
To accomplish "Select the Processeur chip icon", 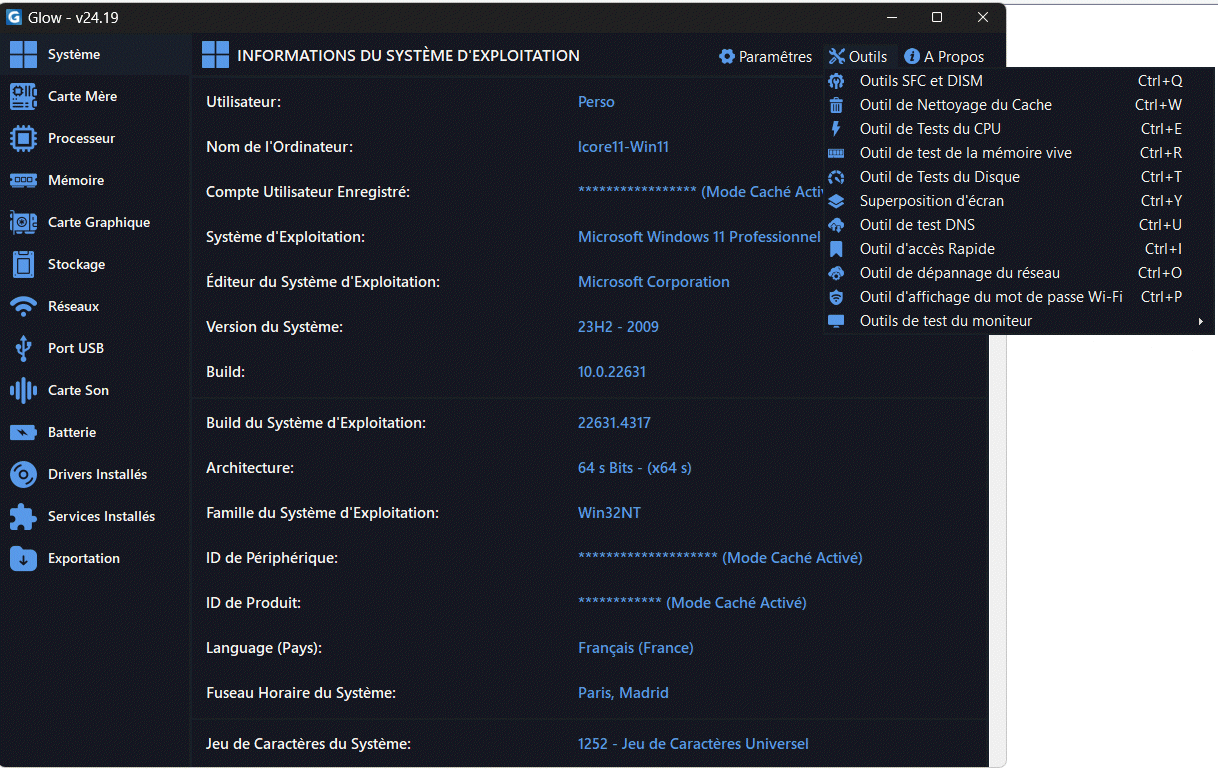I will [x=23, y=138].
